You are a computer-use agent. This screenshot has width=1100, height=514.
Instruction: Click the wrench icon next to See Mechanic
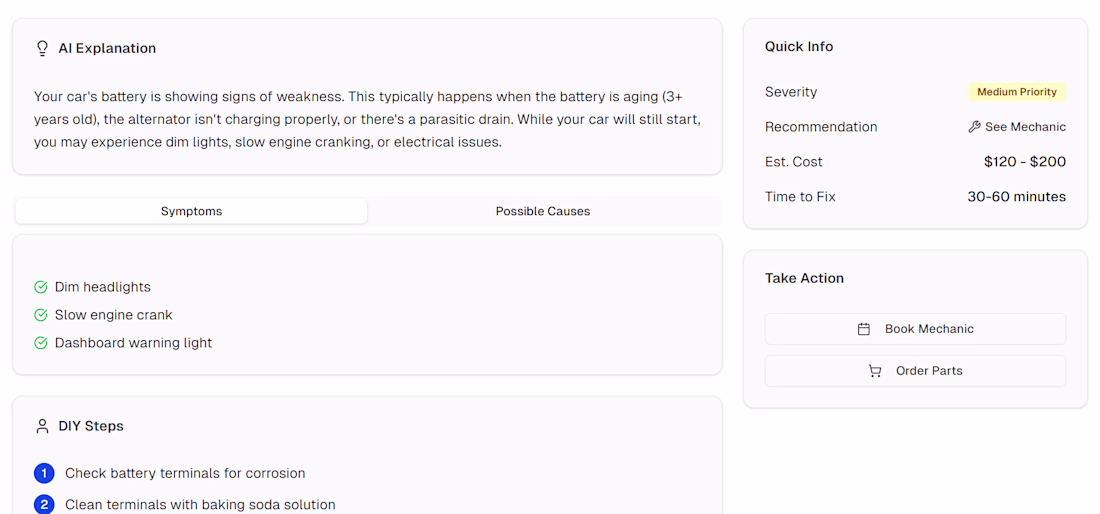975,127
